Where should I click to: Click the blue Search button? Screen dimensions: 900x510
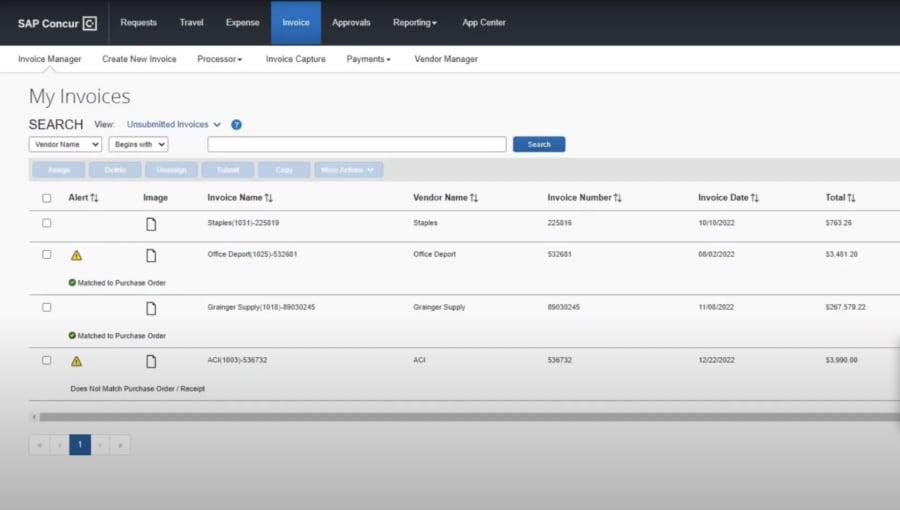539,145
